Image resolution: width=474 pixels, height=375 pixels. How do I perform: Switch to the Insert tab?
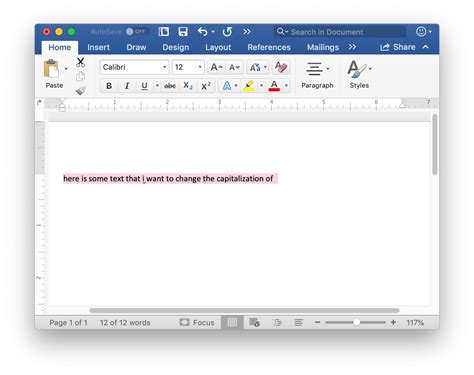click(x=98, y=47)
